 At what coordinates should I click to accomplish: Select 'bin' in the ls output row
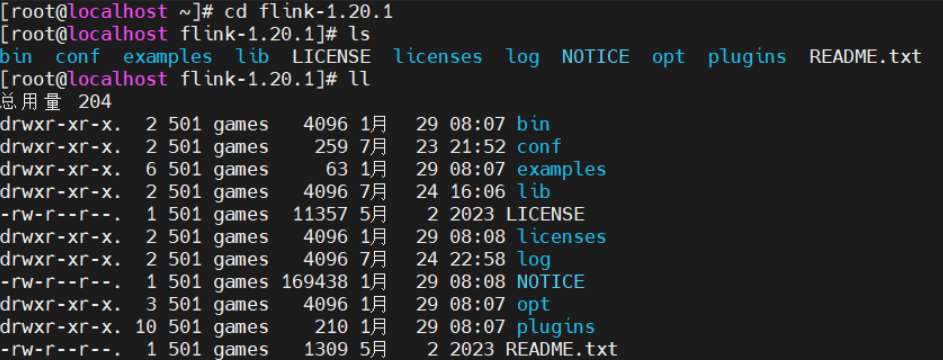click(16, 56)
